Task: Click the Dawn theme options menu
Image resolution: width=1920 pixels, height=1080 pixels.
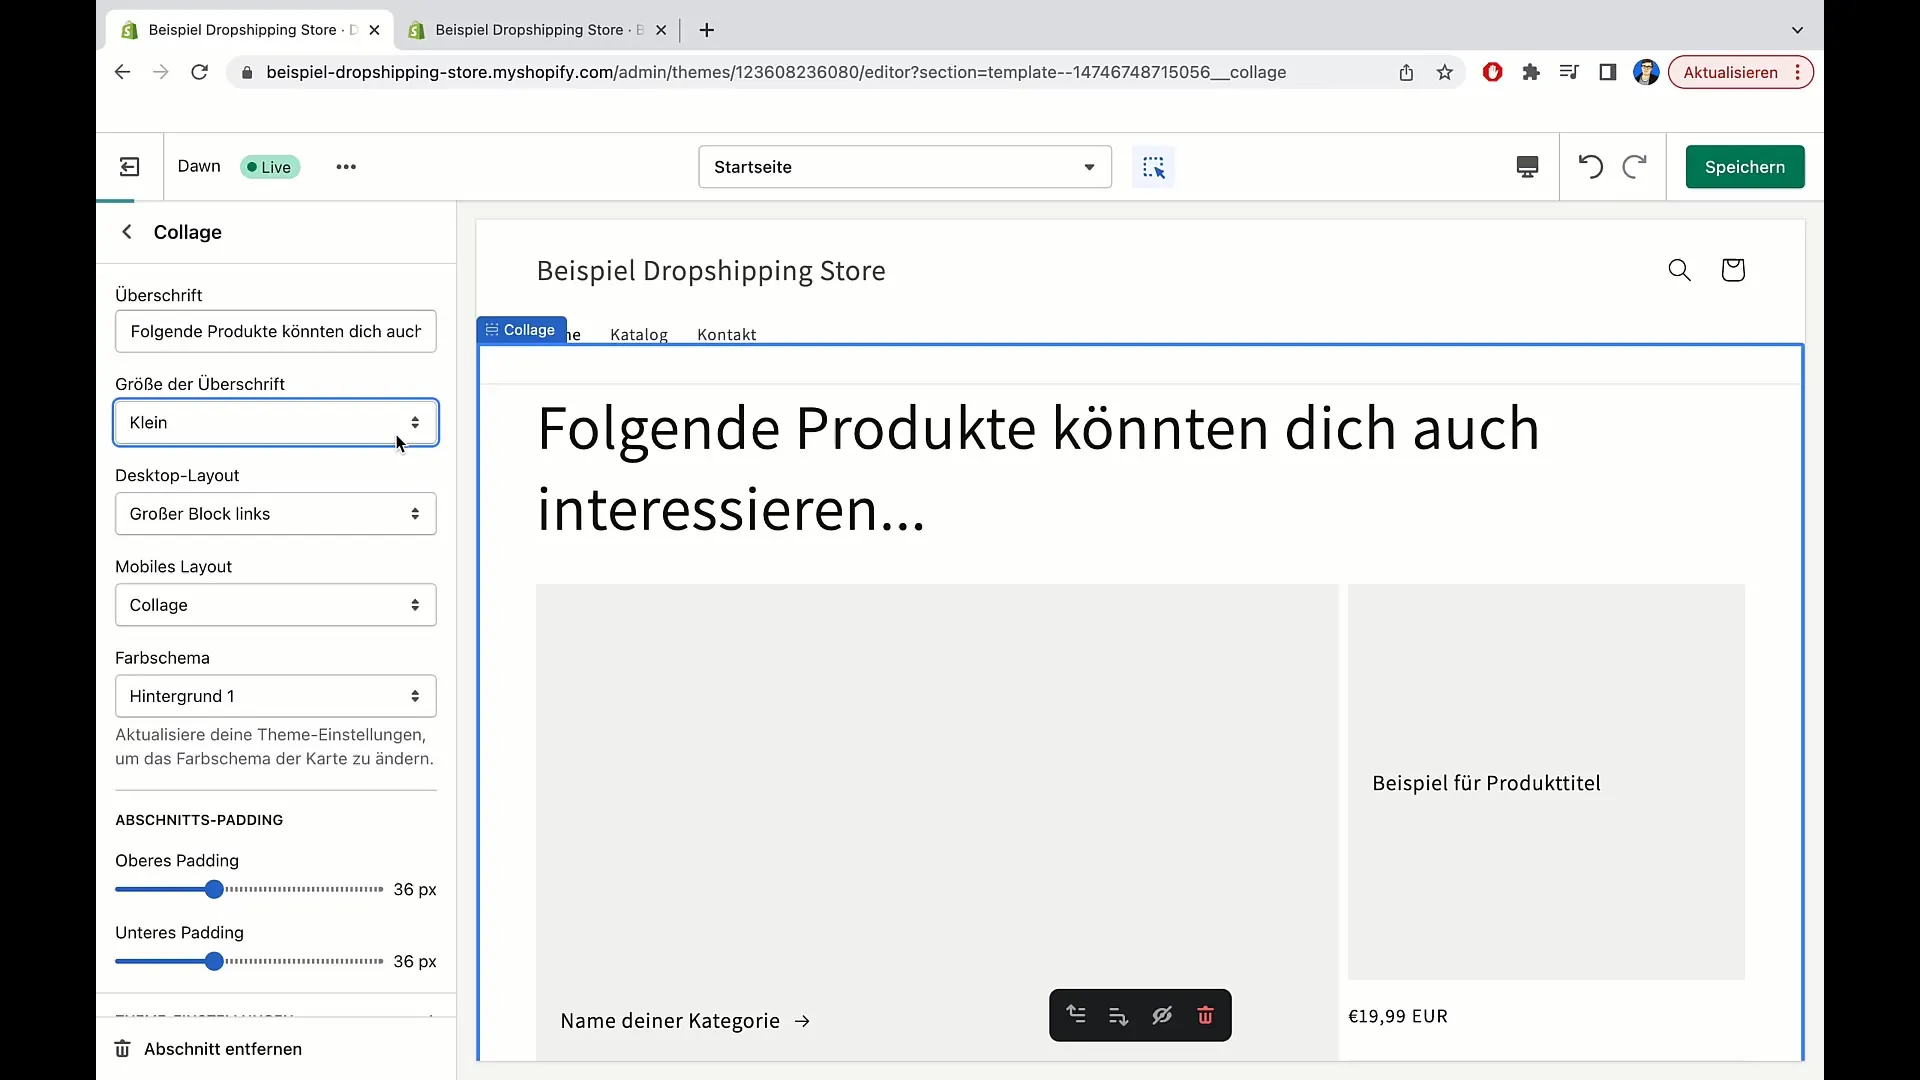Action: tap(345, 166)
